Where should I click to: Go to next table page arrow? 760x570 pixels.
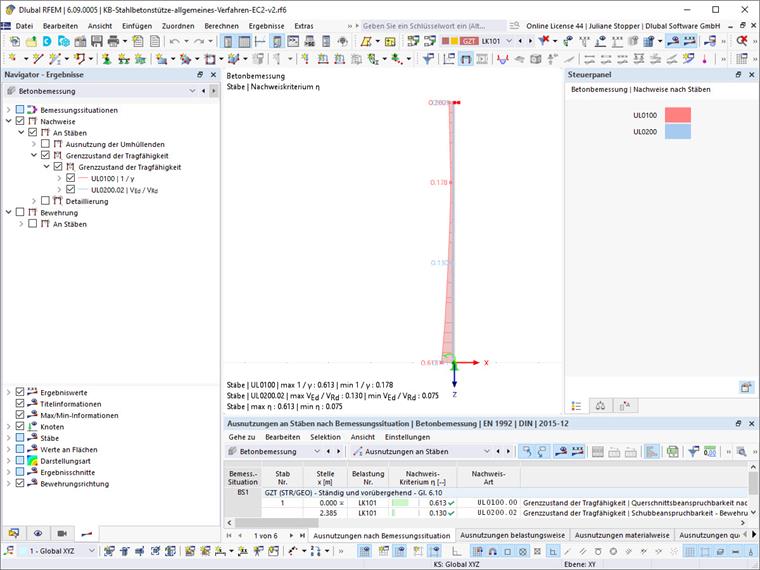[291, 536]
